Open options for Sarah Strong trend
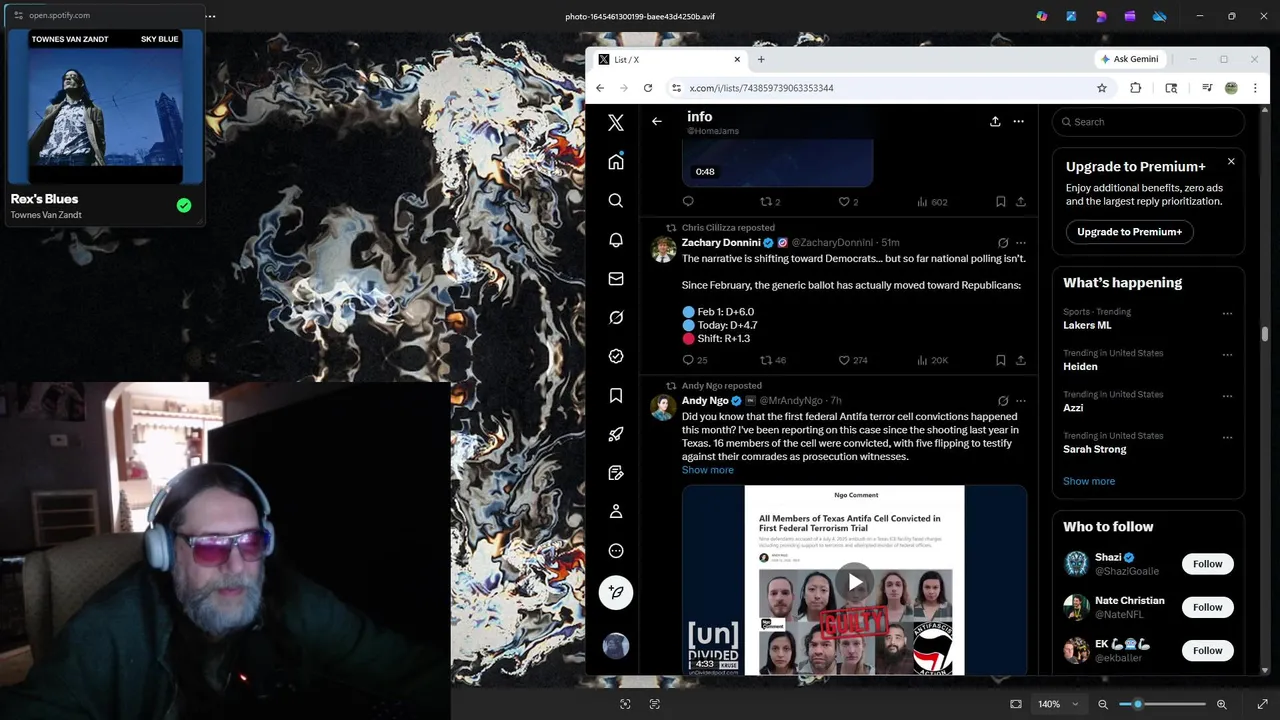Screen dimensions: 1280x720 pyautogui.click(x=1227, y=437)
